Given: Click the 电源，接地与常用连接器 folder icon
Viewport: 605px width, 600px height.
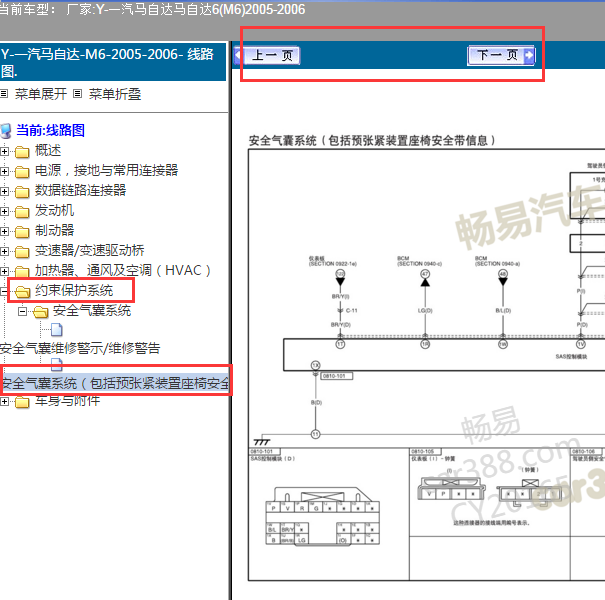Looking at the screenshot, I should [x=22, y=172].
